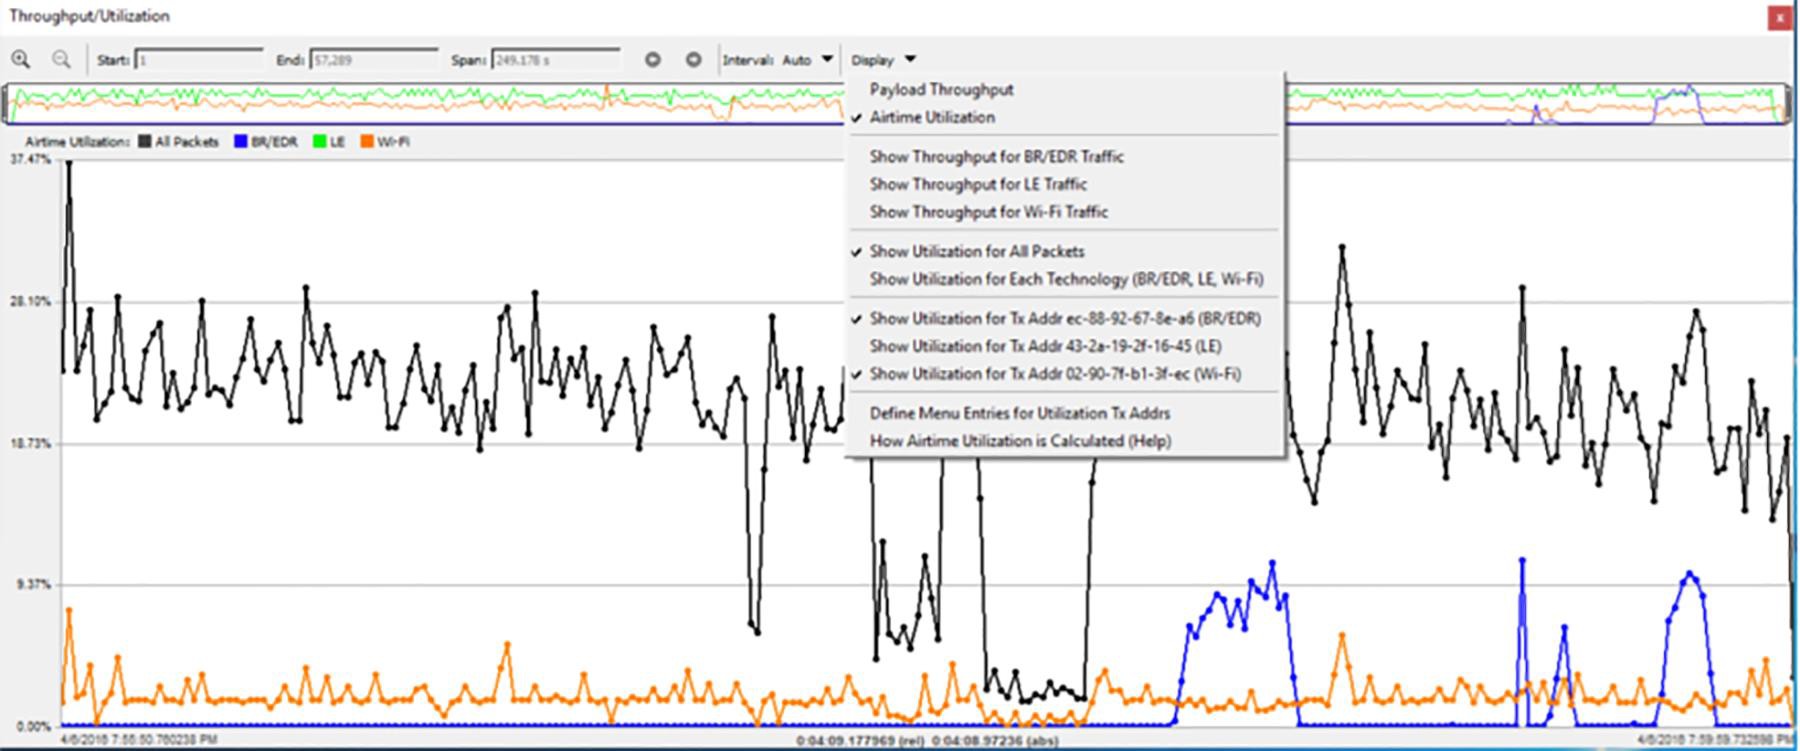
Task: Click the Airtime Utilization legend label
Action: pyautogui.click(x=78, y=142)
